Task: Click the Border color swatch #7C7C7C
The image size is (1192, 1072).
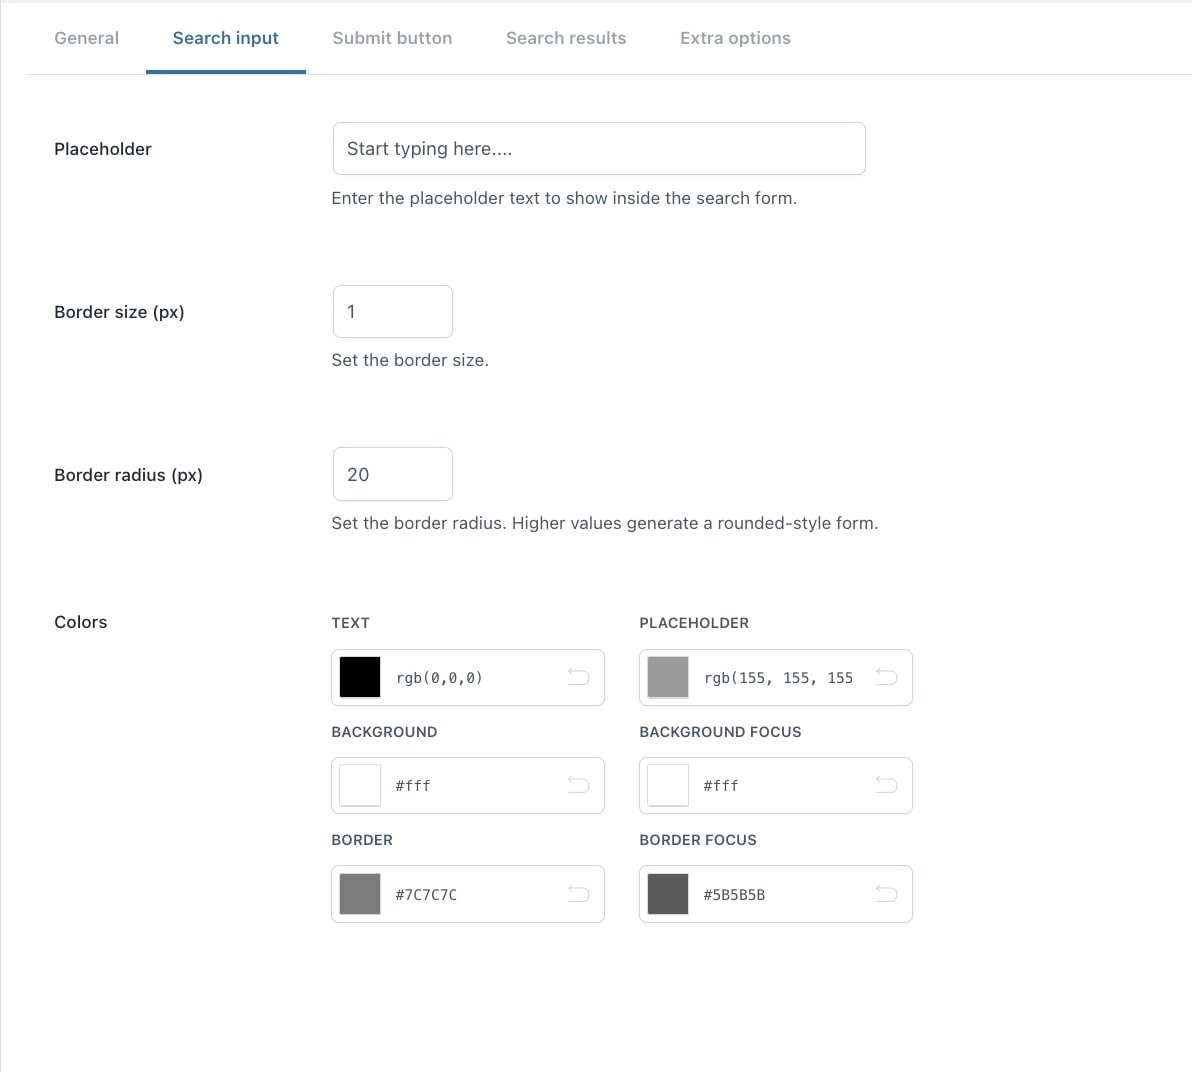Action: click(360, 893)
